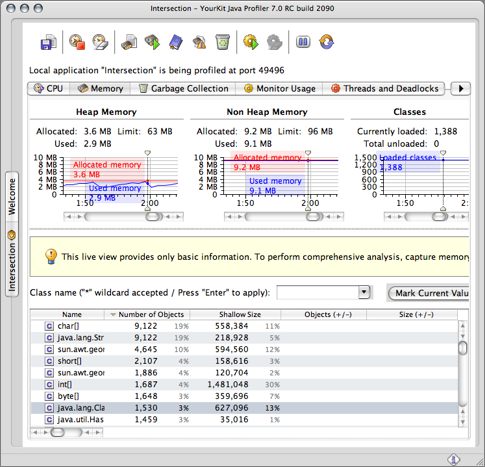Image resolution: width=485 pixels, height=467 pixels.
Task: Select the java.lang.Str class row
Action: 244,338
